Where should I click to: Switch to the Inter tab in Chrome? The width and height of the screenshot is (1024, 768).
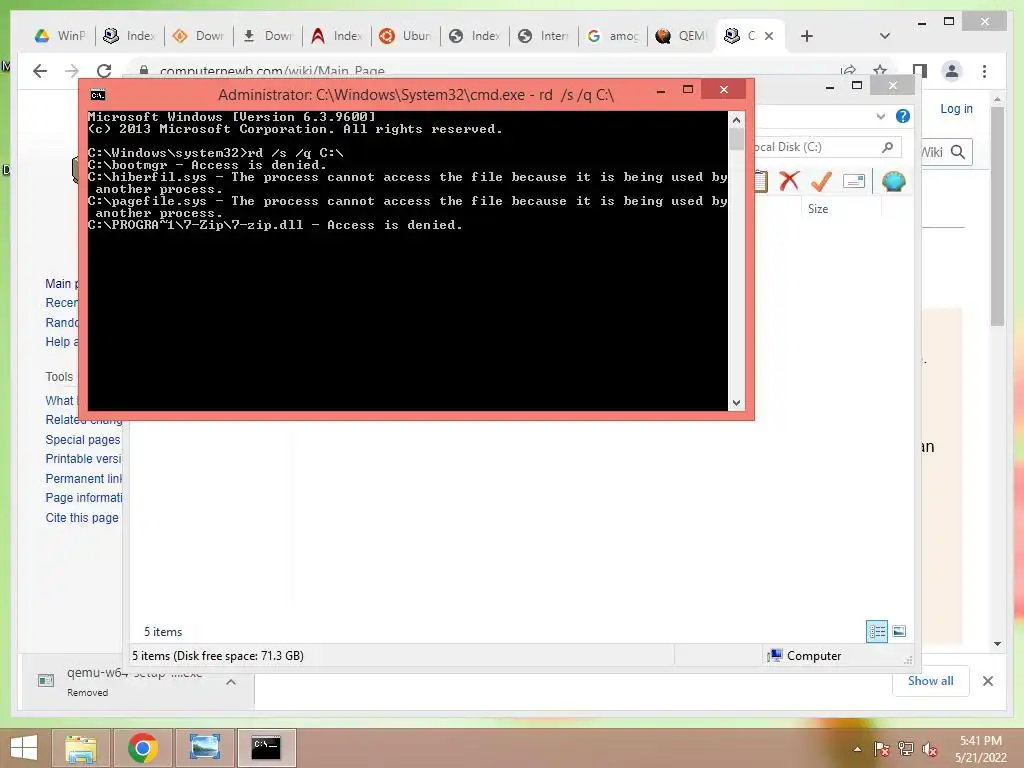click(543, 36)
